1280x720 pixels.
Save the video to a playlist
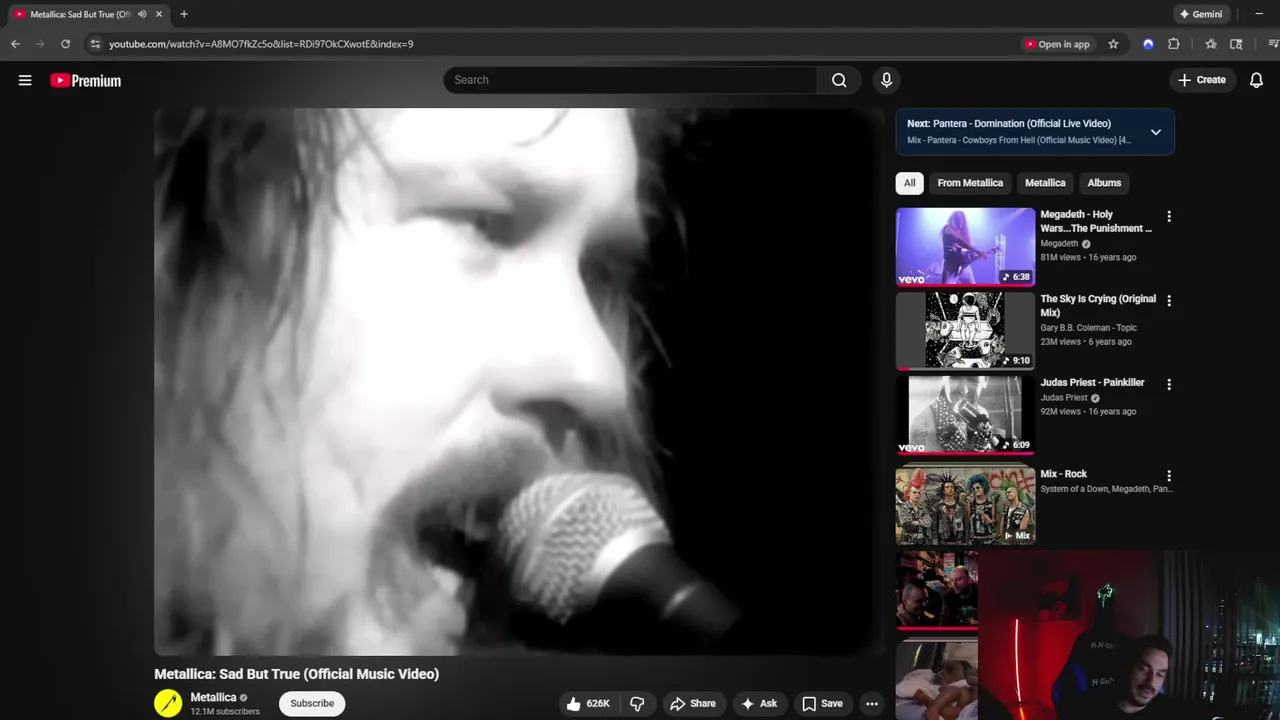point(822,704)
